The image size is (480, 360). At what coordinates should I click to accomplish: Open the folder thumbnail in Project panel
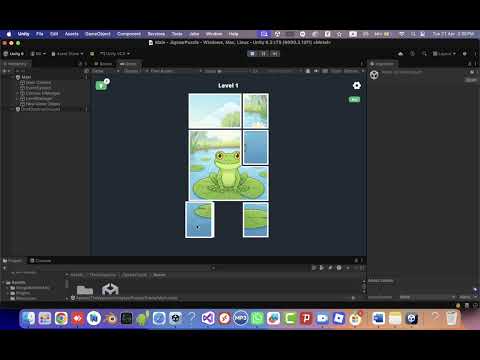coord(85,290)
